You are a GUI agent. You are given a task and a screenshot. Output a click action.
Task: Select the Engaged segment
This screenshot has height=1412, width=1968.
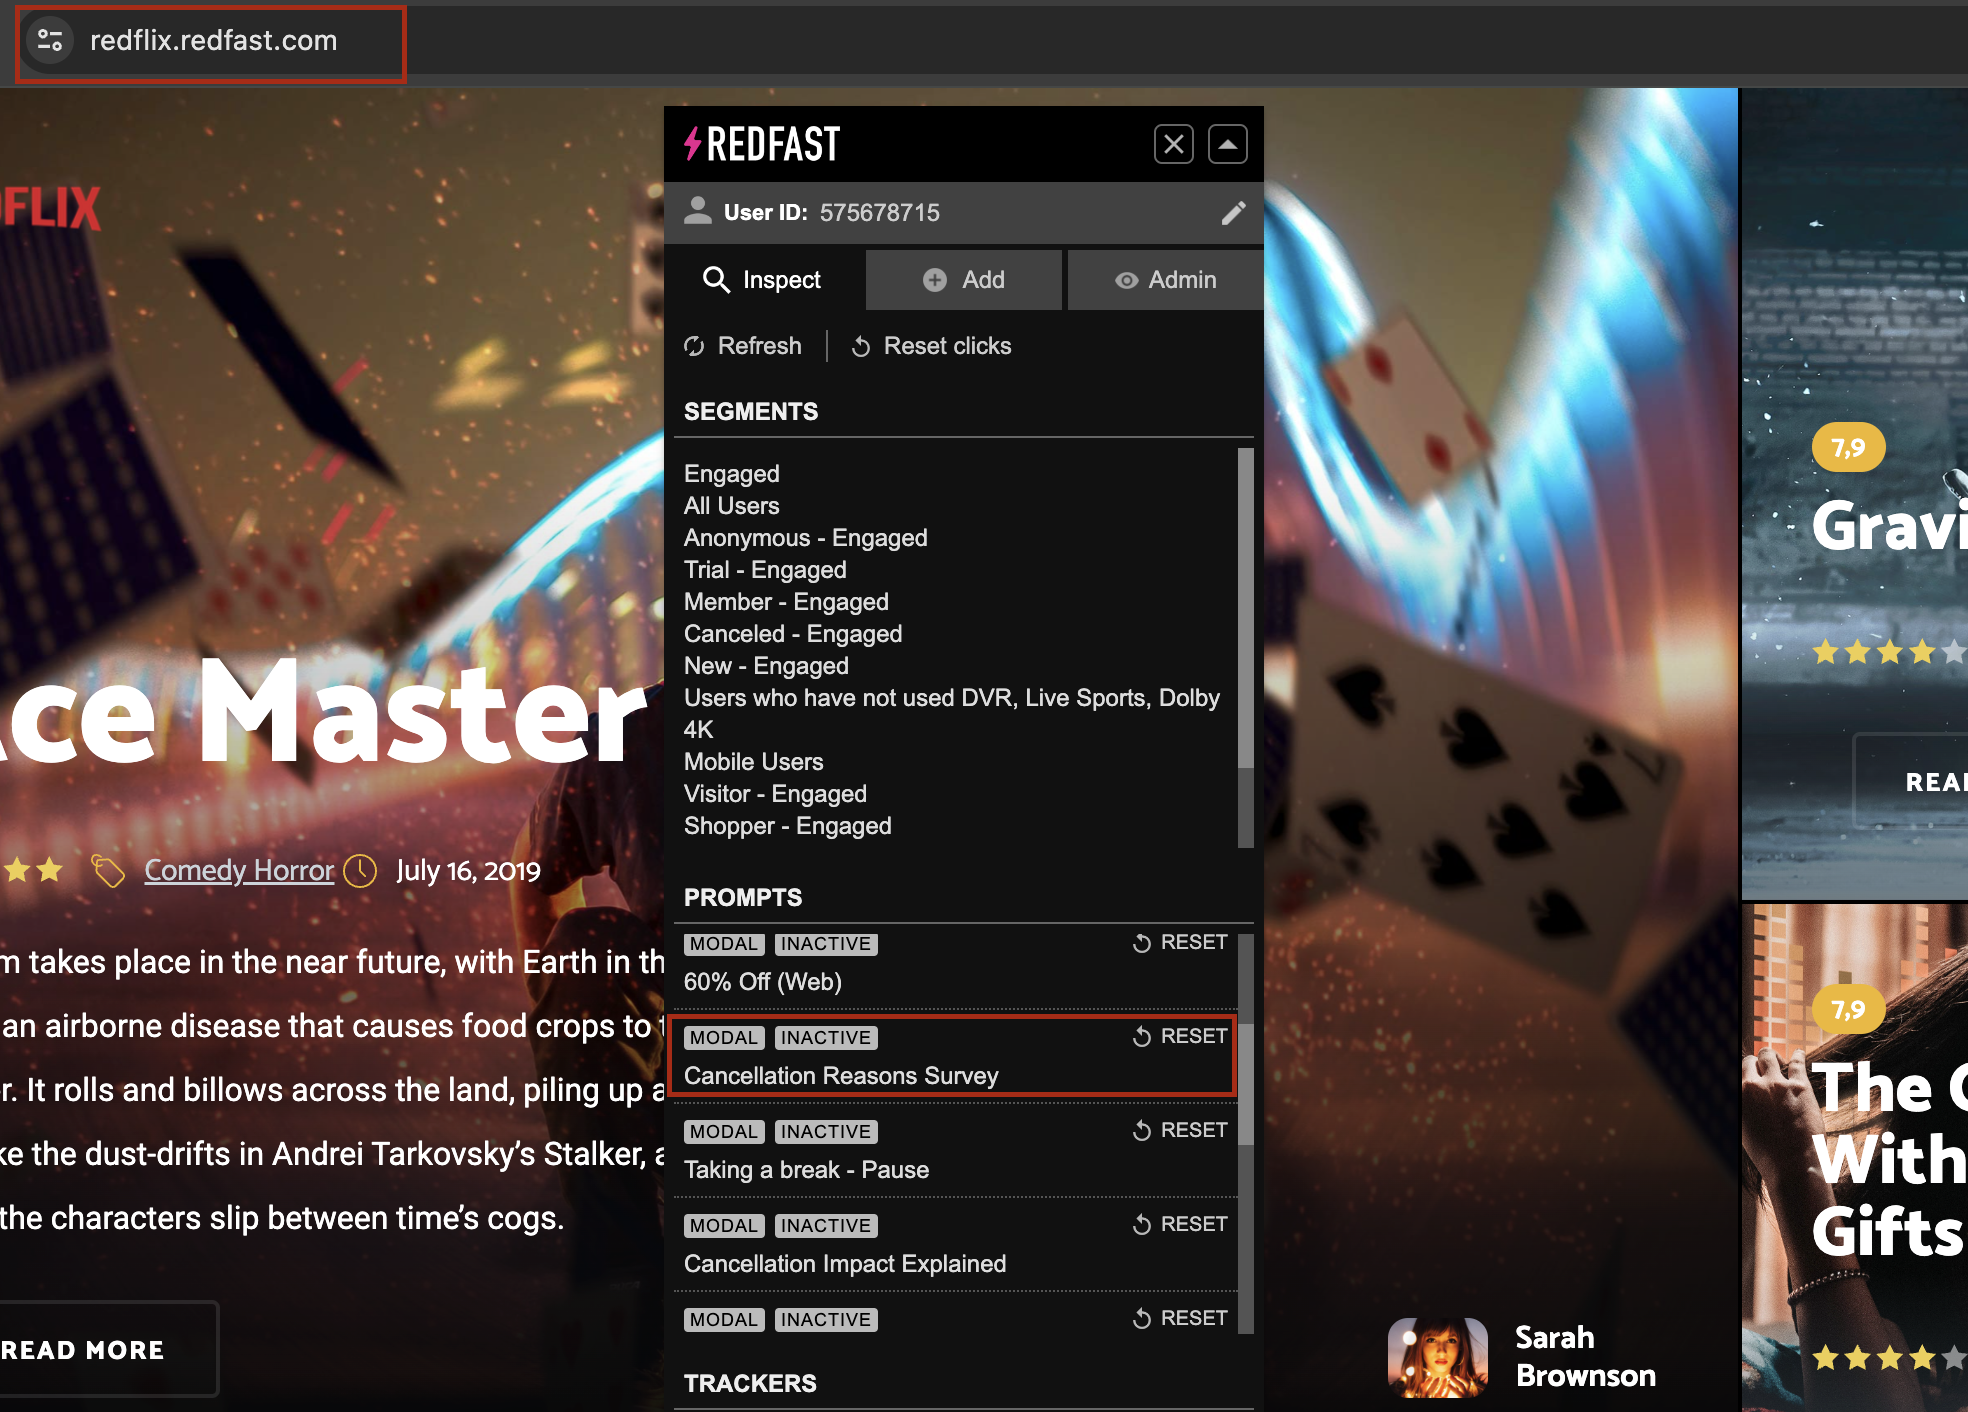click(x=732, y=474)
